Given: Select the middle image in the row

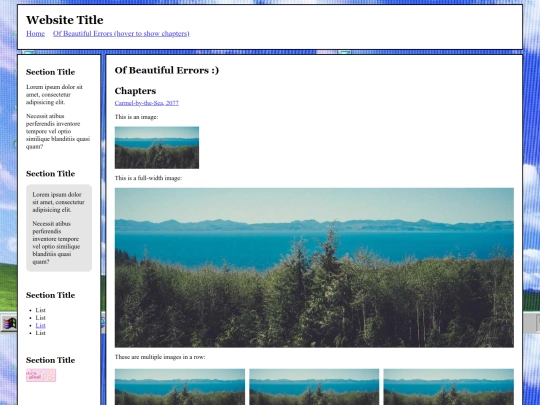Looking at the screenshot, I should coord(314,387).
